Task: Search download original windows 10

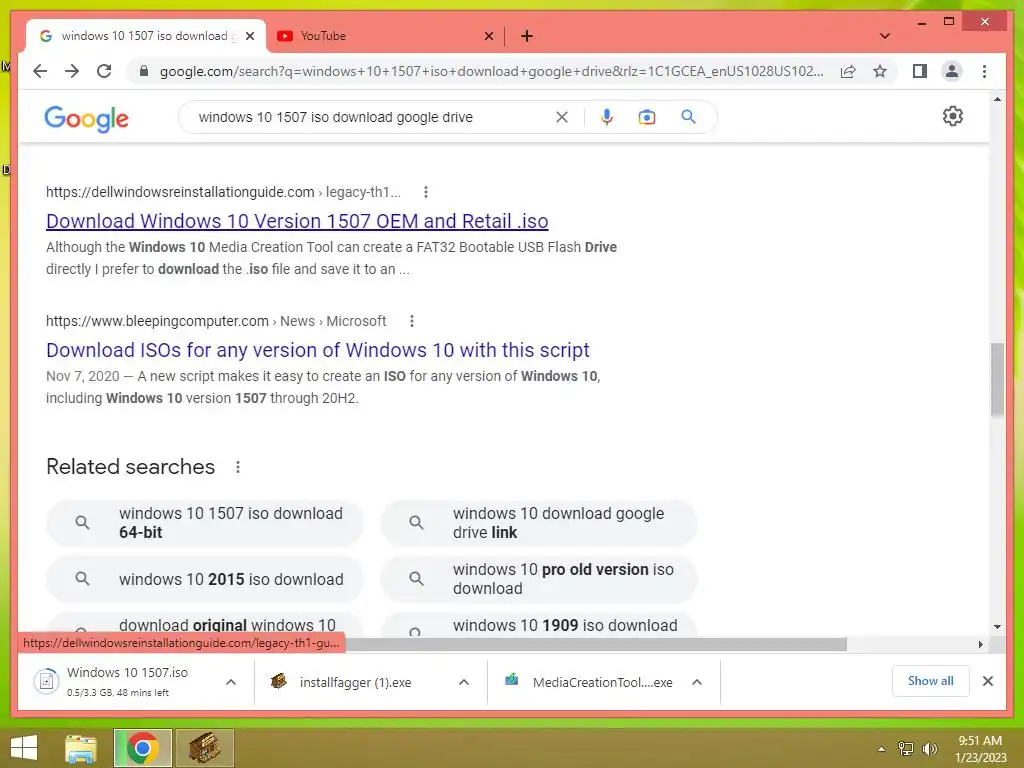Action: coord(204,624)
